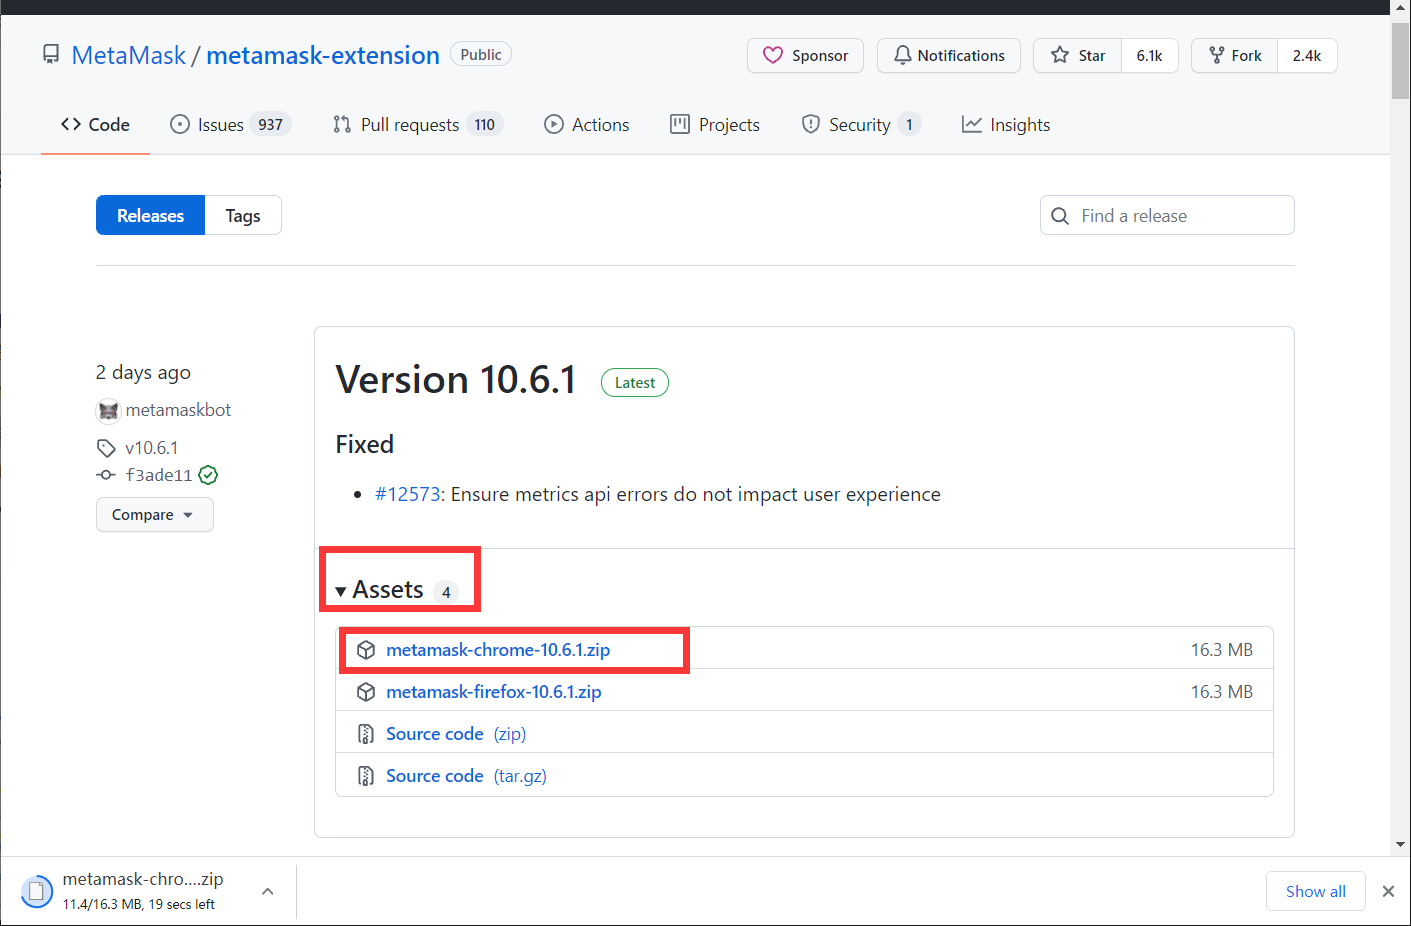The height and width of the screenshot is (926, 1411).
Task: Open the Projects tab
Action: click(x=715, y=125)
